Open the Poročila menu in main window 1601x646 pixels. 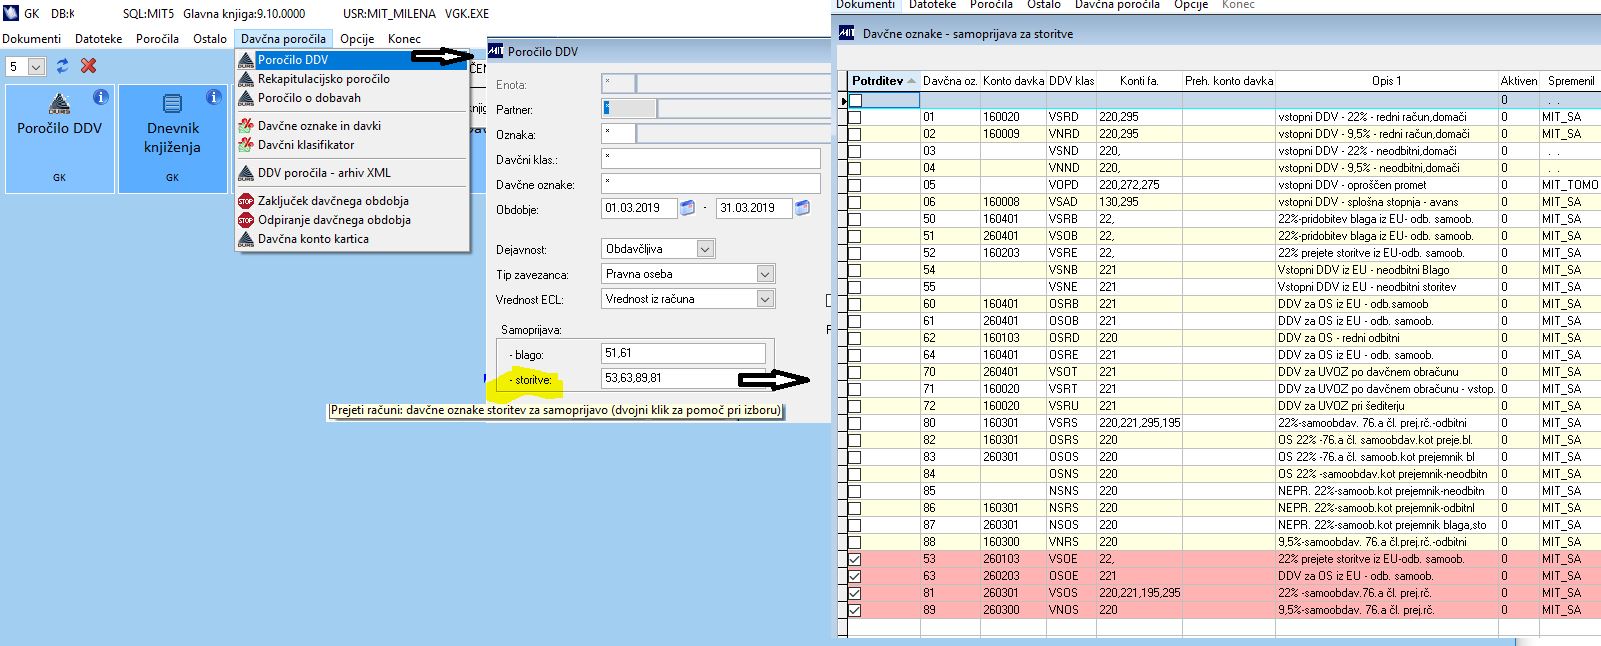click(x=158, y=39)
